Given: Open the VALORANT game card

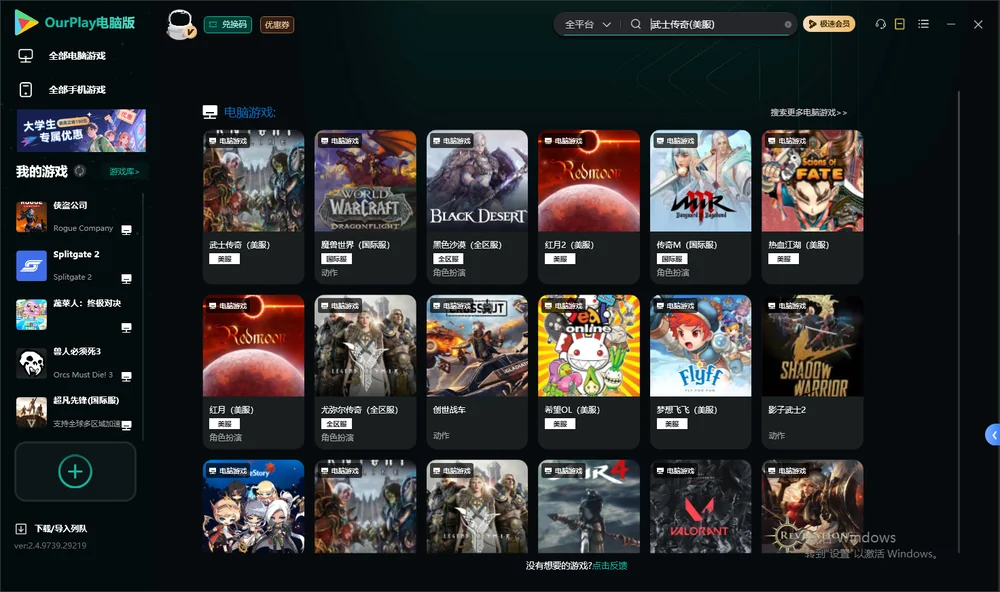Looking at the screenshot, I should pos(701,507).
